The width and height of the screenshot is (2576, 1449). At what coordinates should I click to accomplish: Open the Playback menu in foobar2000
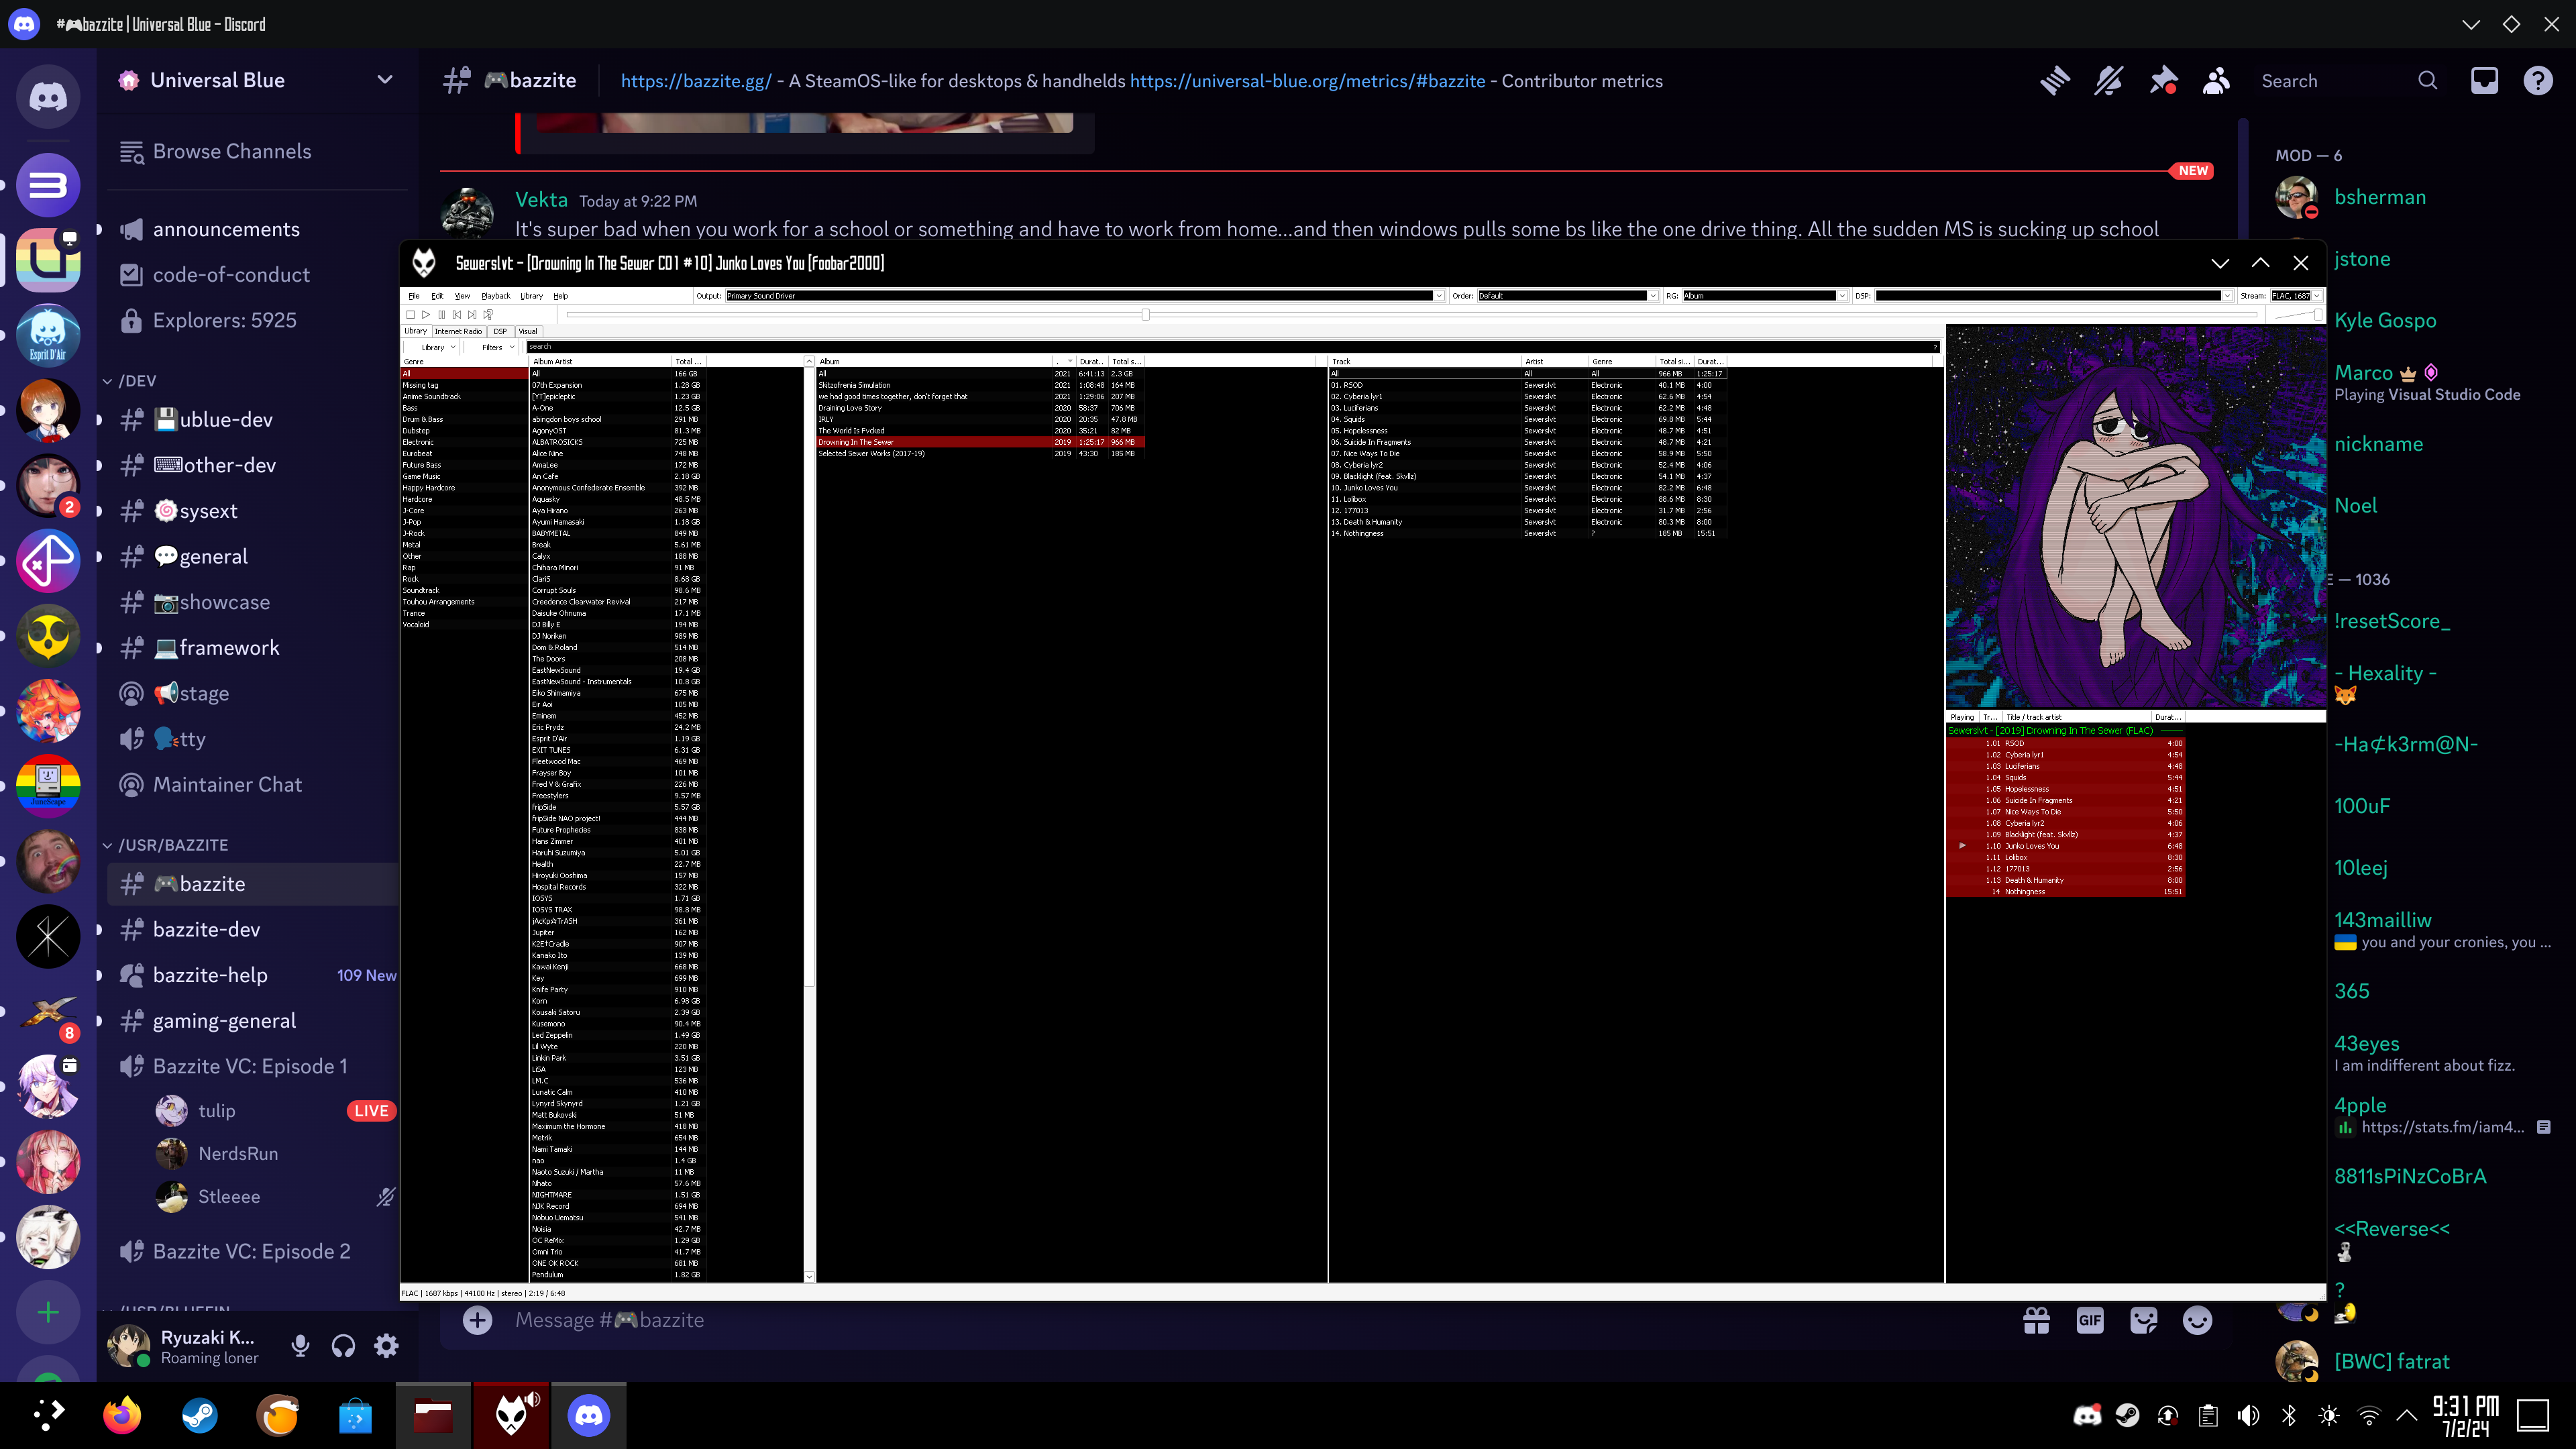coord(495,296)
